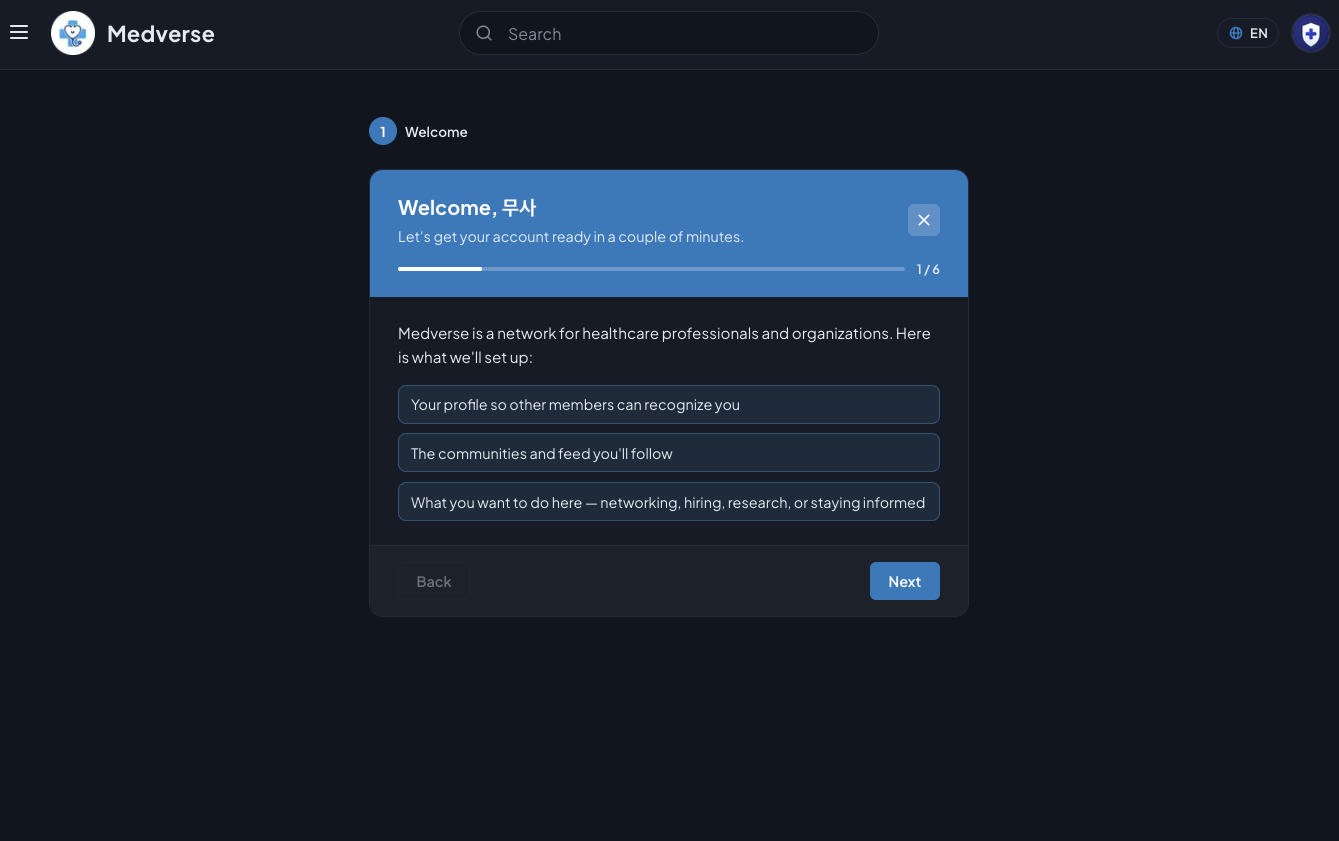Click the search magnifier icon
This screenshot has height=841, width=1339.
pyautogui.click(x=484, y=33)
